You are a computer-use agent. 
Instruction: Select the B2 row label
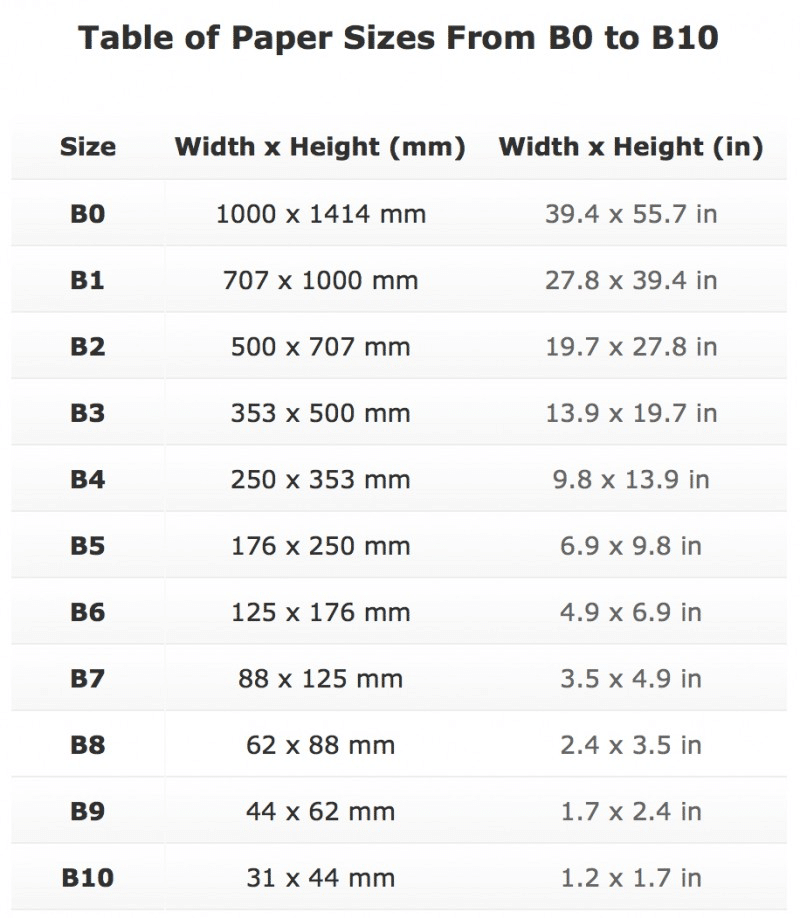tap(88, 347)
